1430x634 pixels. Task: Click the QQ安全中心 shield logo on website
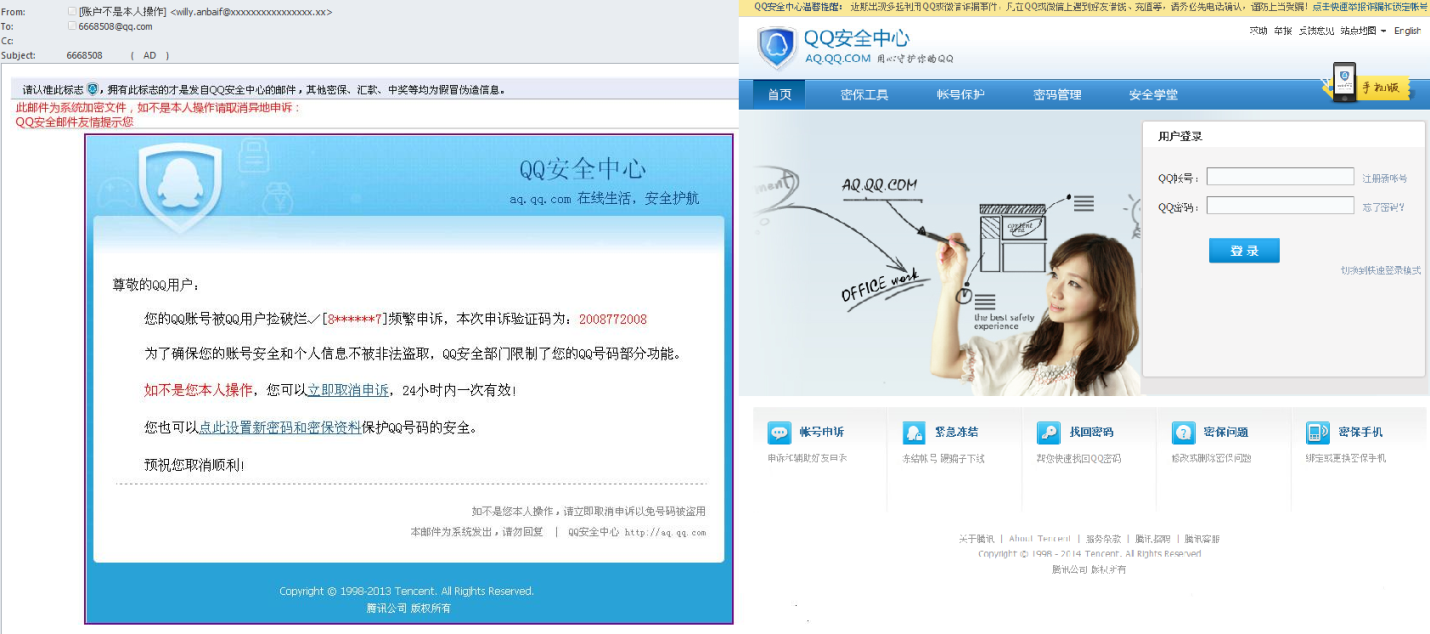click(776, 47)
